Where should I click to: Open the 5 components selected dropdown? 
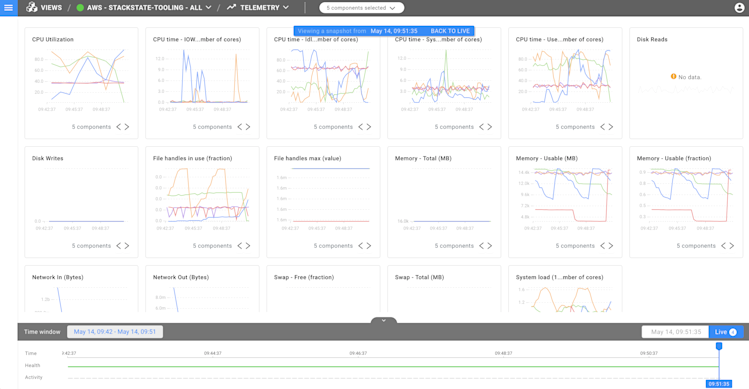[x=362, y=8]
